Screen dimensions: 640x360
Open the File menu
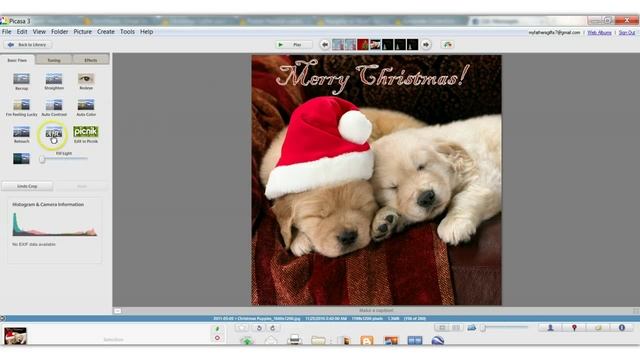[7, 31]
